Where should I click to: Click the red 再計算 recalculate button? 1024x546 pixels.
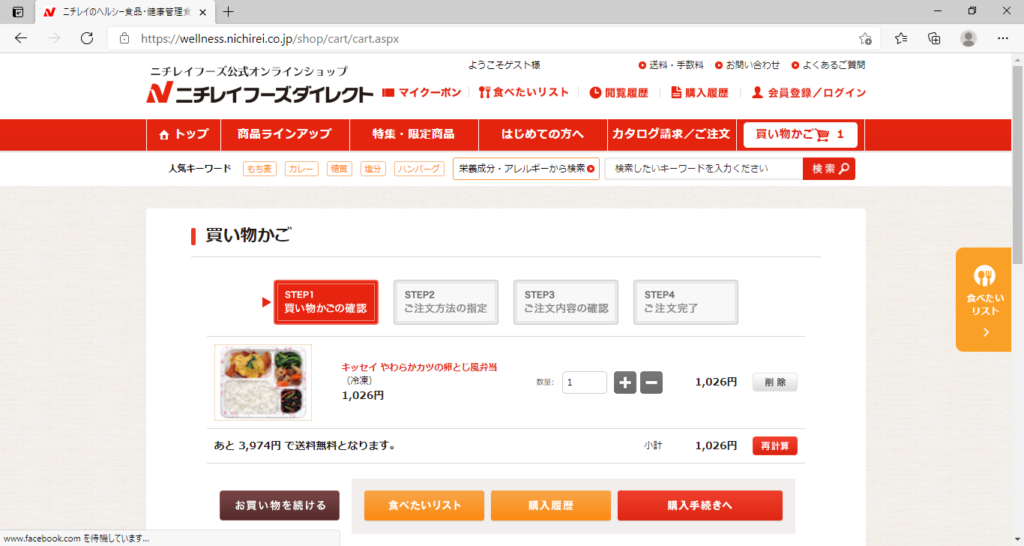click(x=775, y=446)
